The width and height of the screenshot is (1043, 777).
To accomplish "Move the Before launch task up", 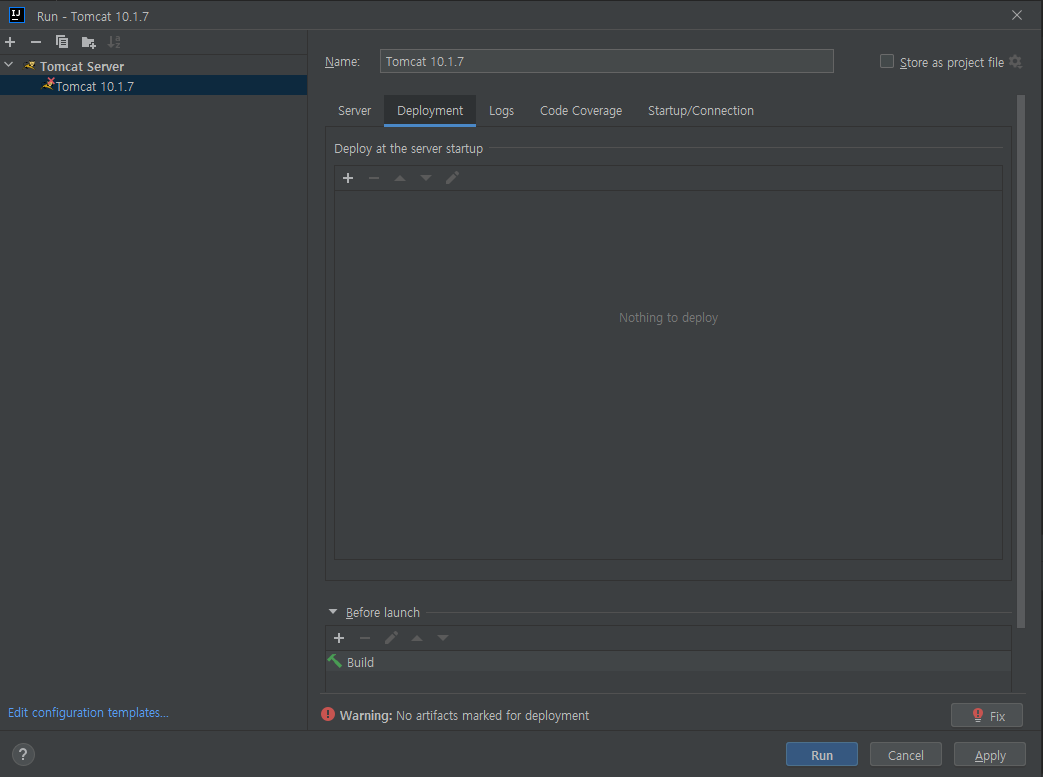I will (417, 639).
